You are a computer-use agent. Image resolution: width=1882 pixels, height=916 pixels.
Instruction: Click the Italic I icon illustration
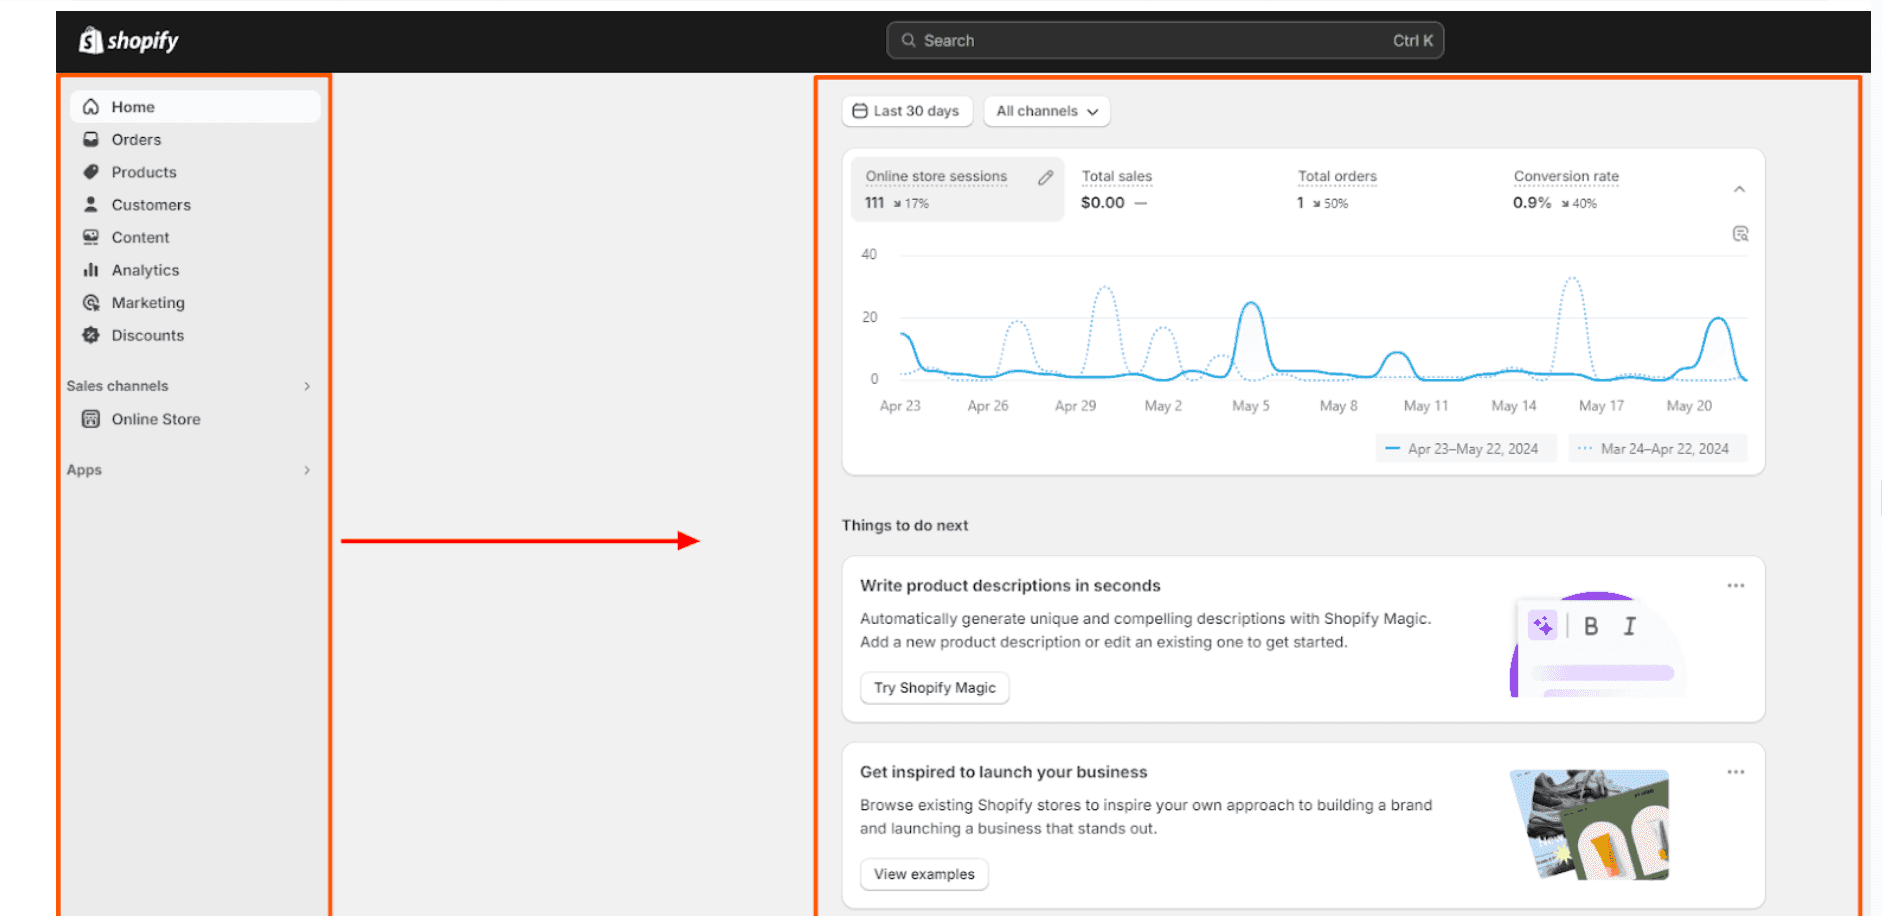coord(1629,626)
